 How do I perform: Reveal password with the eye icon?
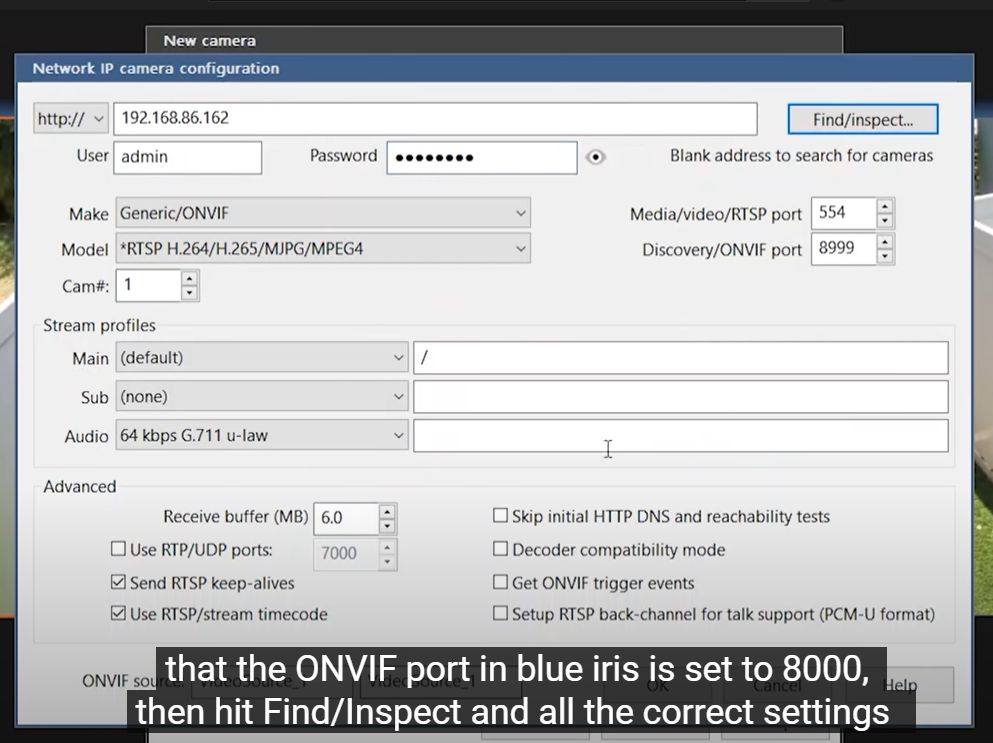coord(596,157)
